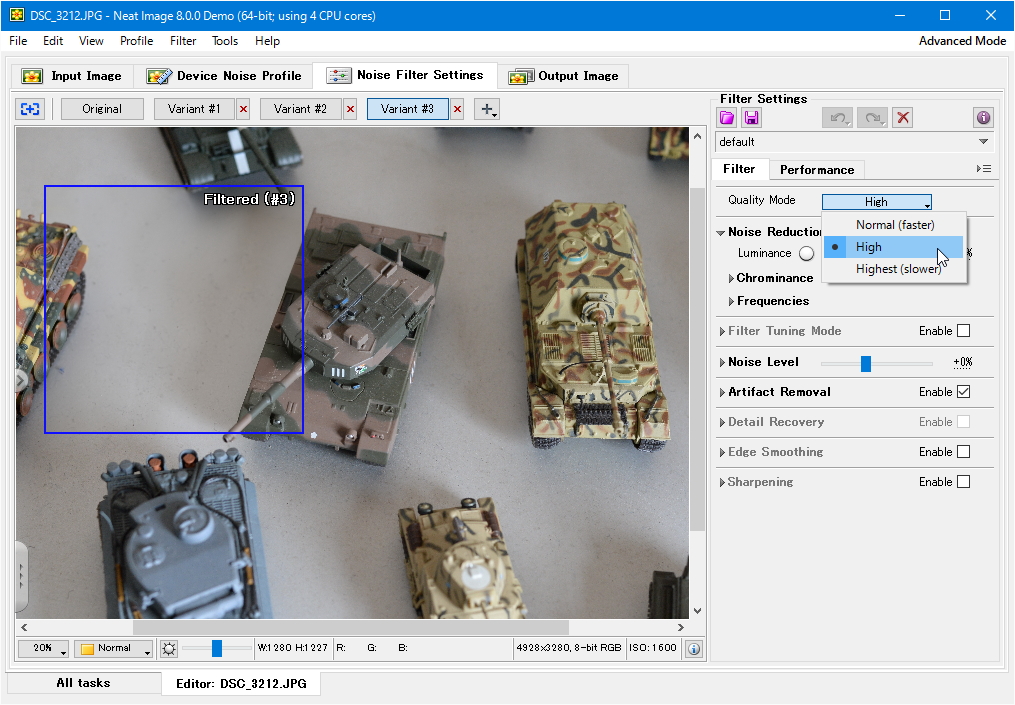The image size is (1015, 705).
Task: Close Variant #3 with its red X
Action: (x=457, y=109)
